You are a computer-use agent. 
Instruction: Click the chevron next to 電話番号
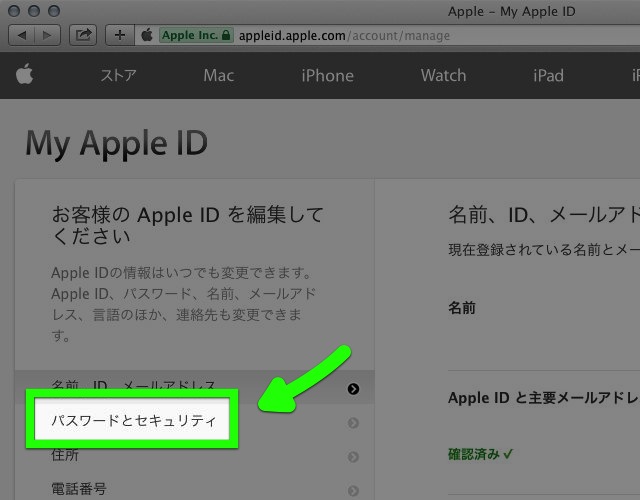tap(353, 490)
